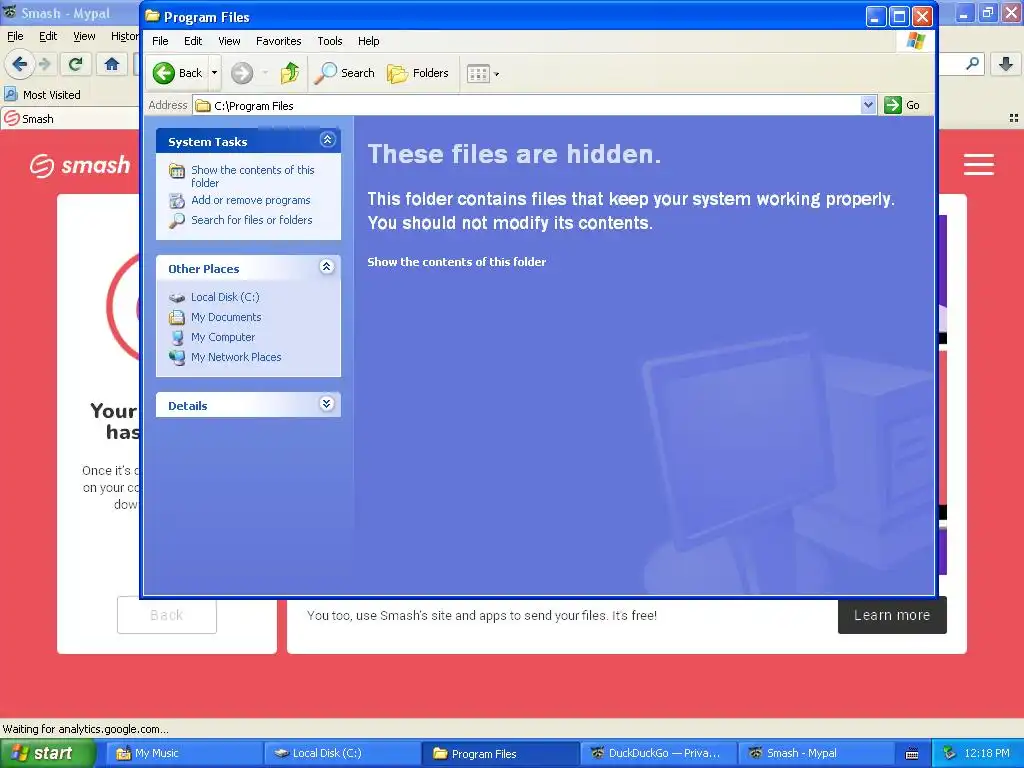Click the green Go button

click(902, 105)
